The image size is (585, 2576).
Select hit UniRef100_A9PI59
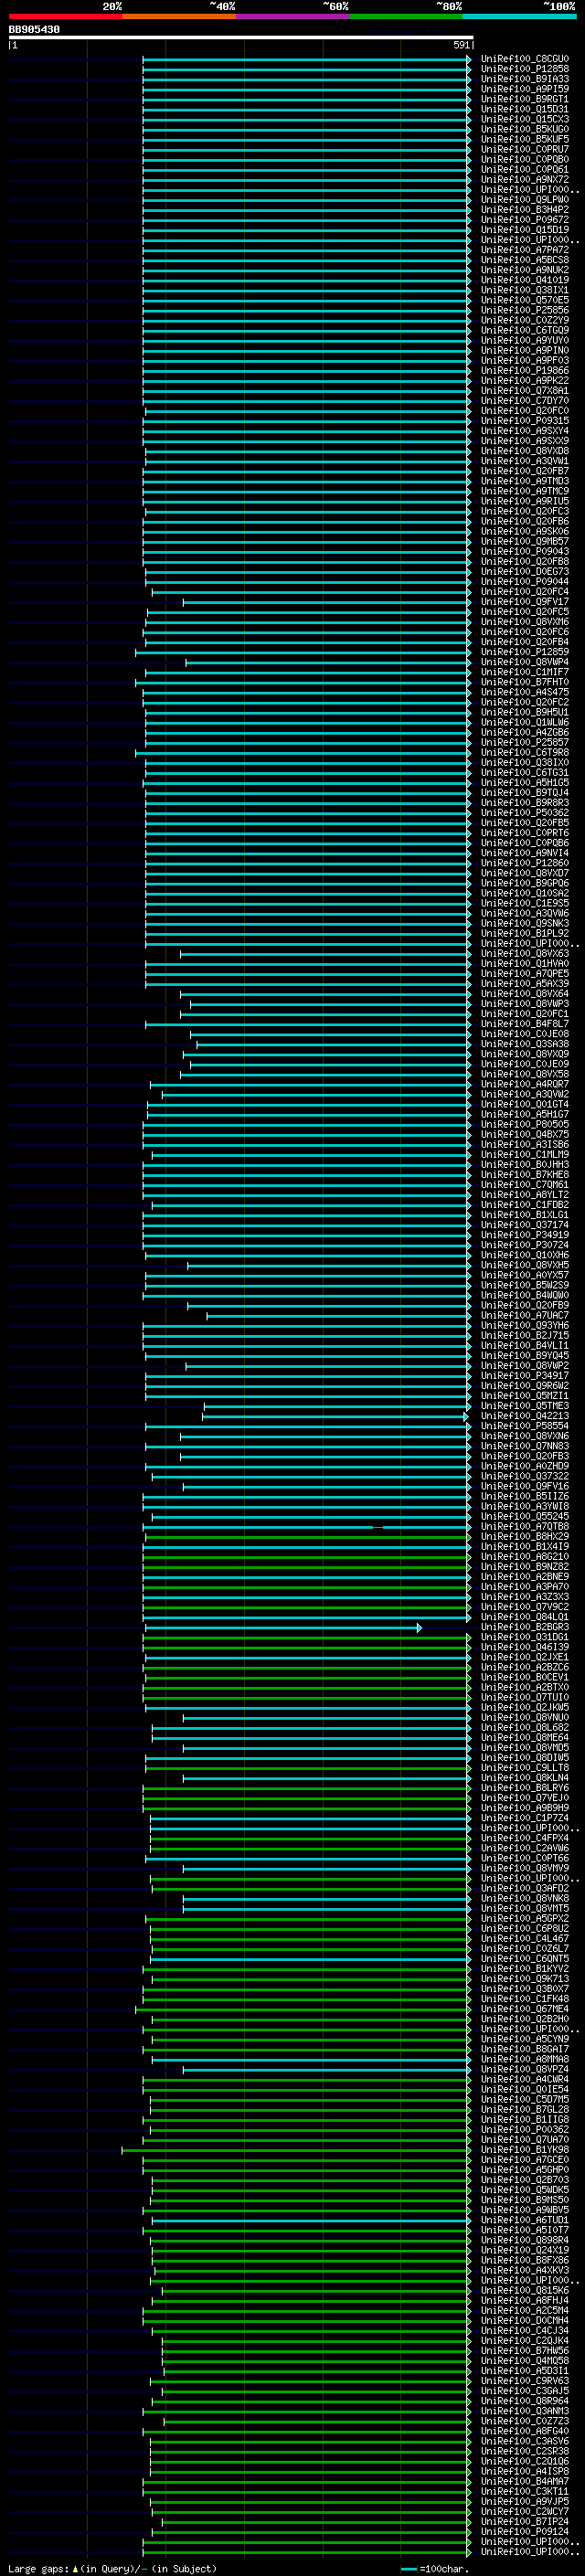point(525,89)
